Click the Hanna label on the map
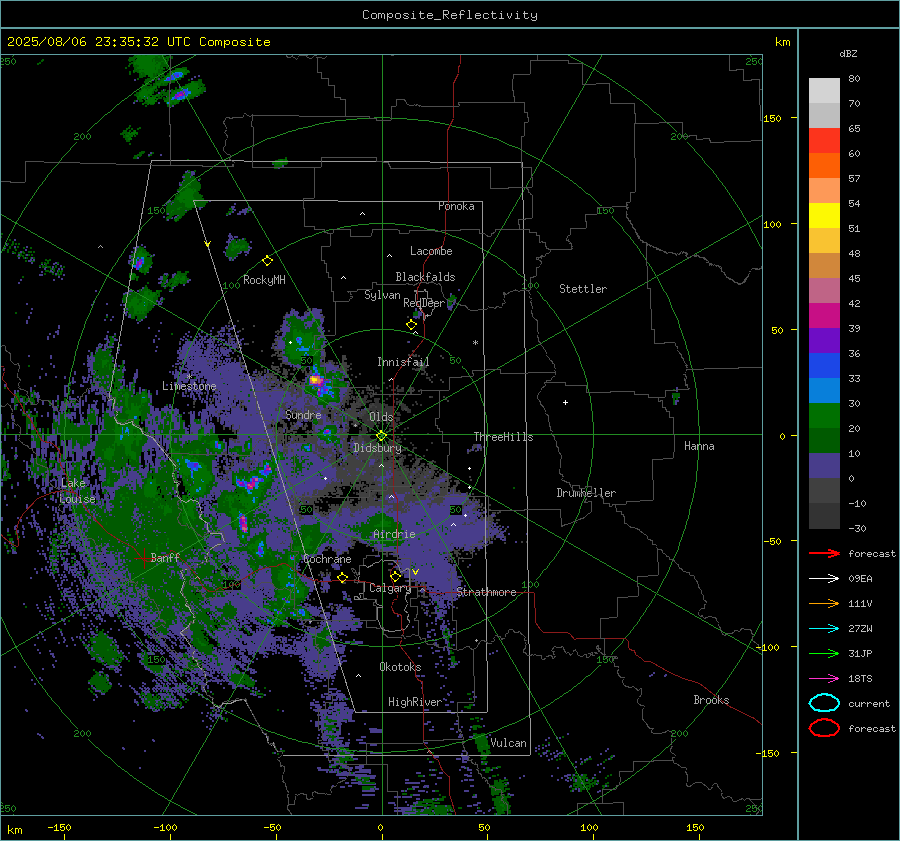900x841 pixels. tap(699, 446)
